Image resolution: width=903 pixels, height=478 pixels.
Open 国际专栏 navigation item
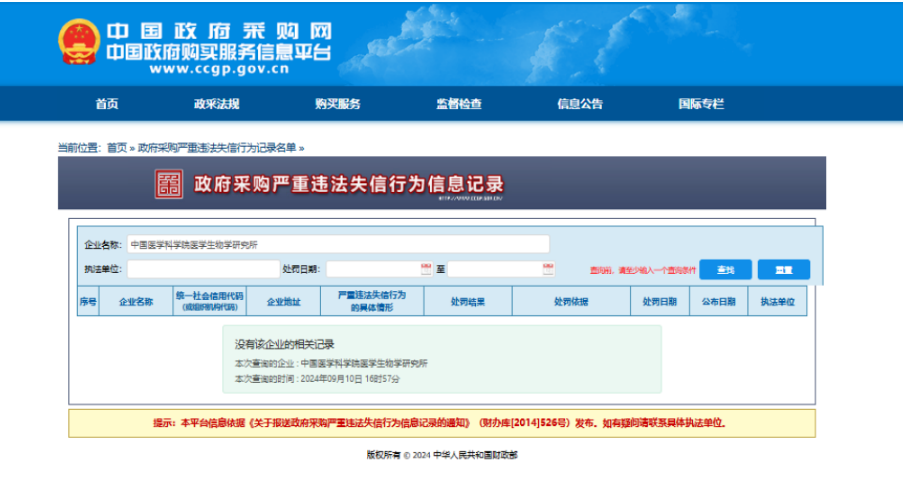coord(701,104)
